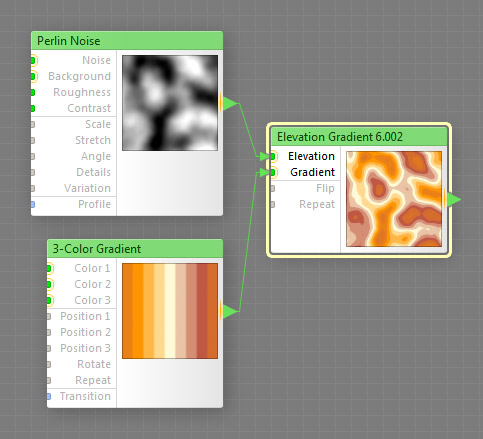The height and width of the screenshot is (439, 483).
Task: Click the Elevation input socket
Action: tap(273, 156)
